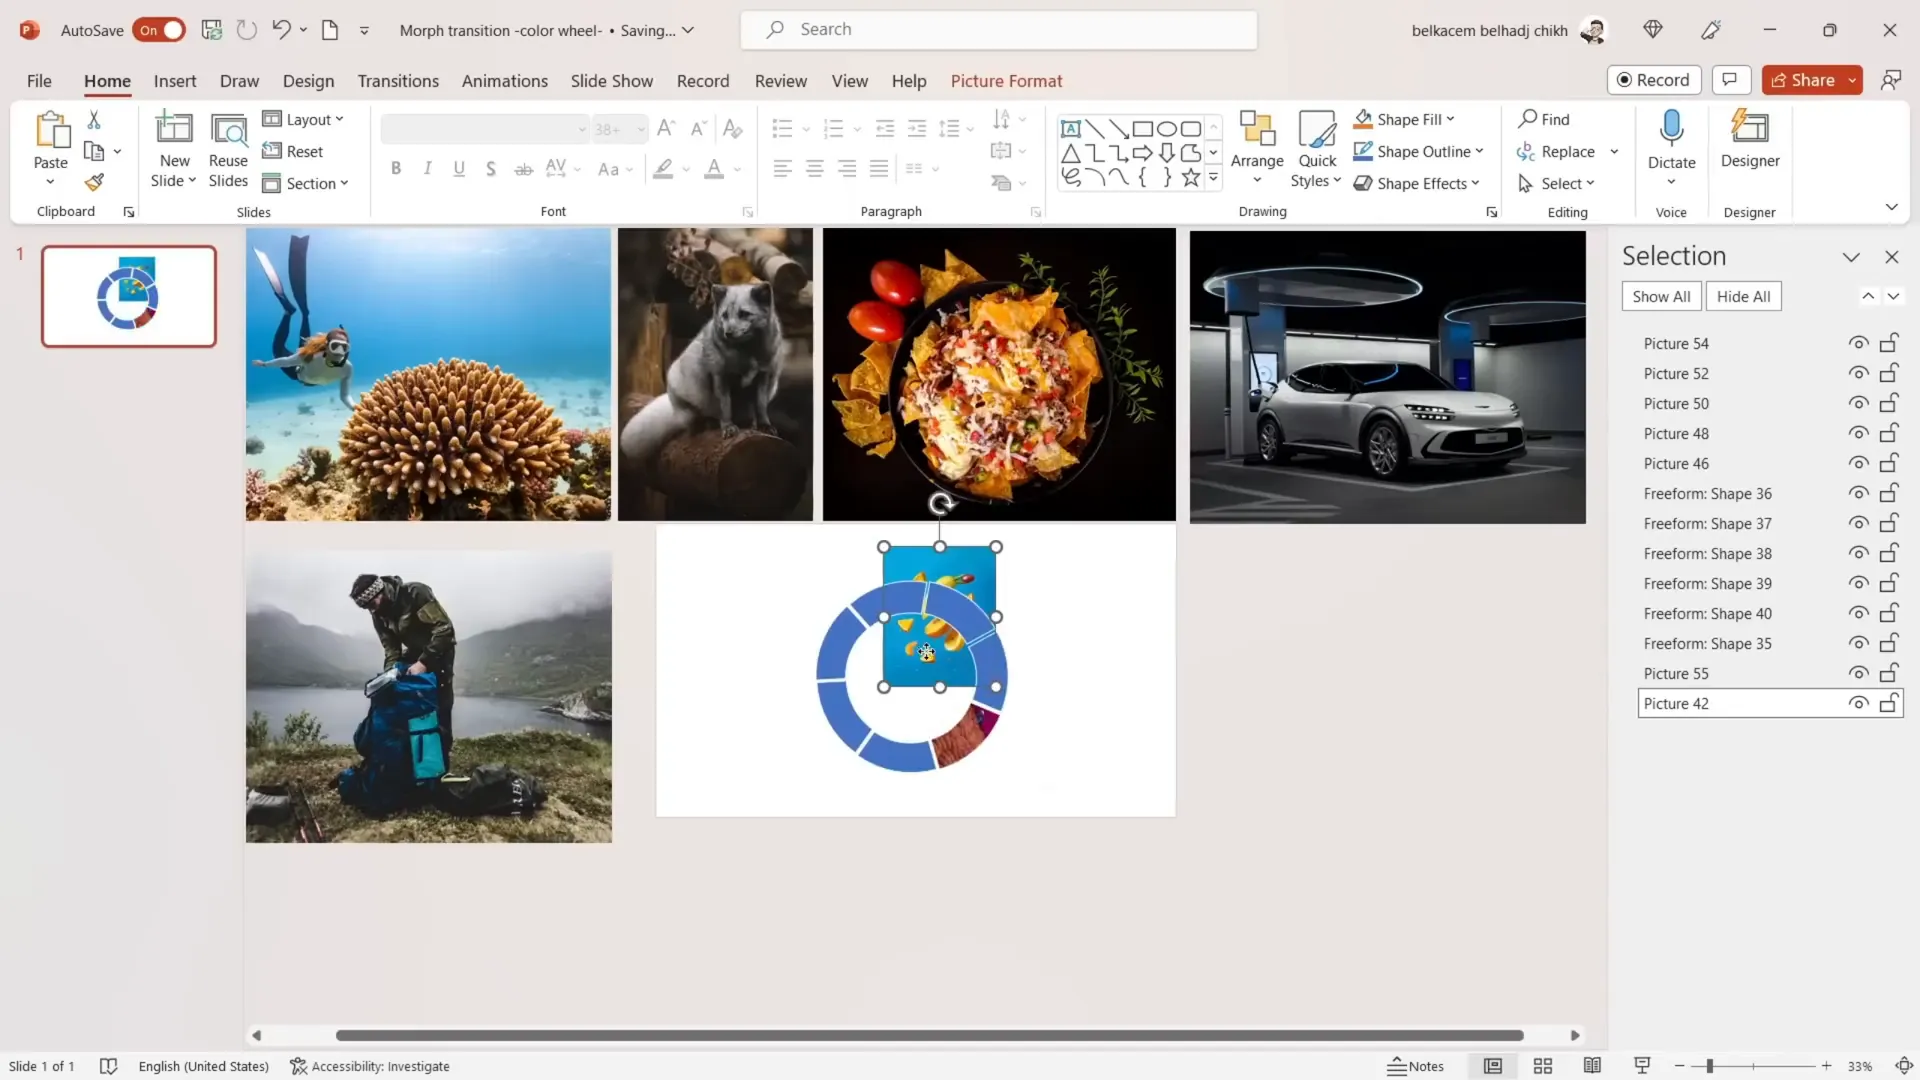Click Fit slide to window icon

click(1904, 1066)
